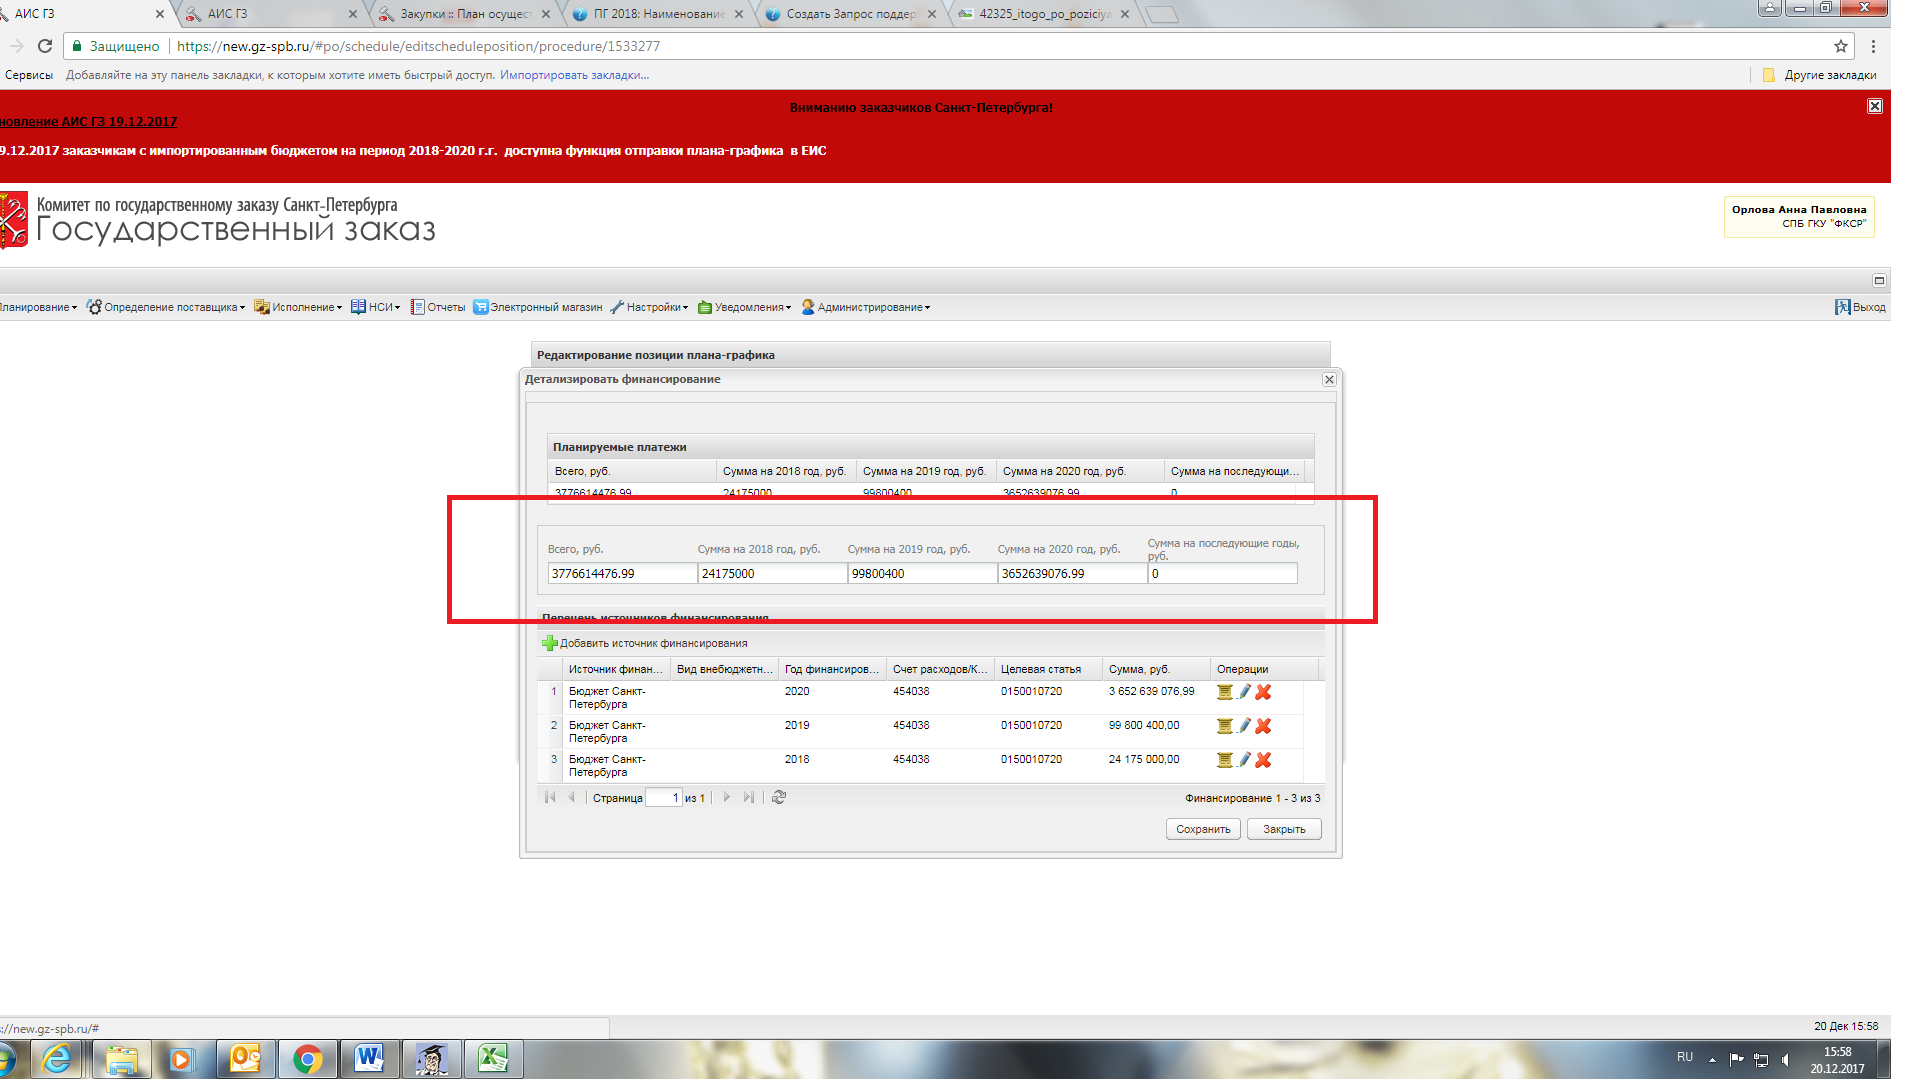Click the Сумма на 2019 год input field
Image resolution: width=1920 pixels, height=1080 pixels.
point(921,574)
